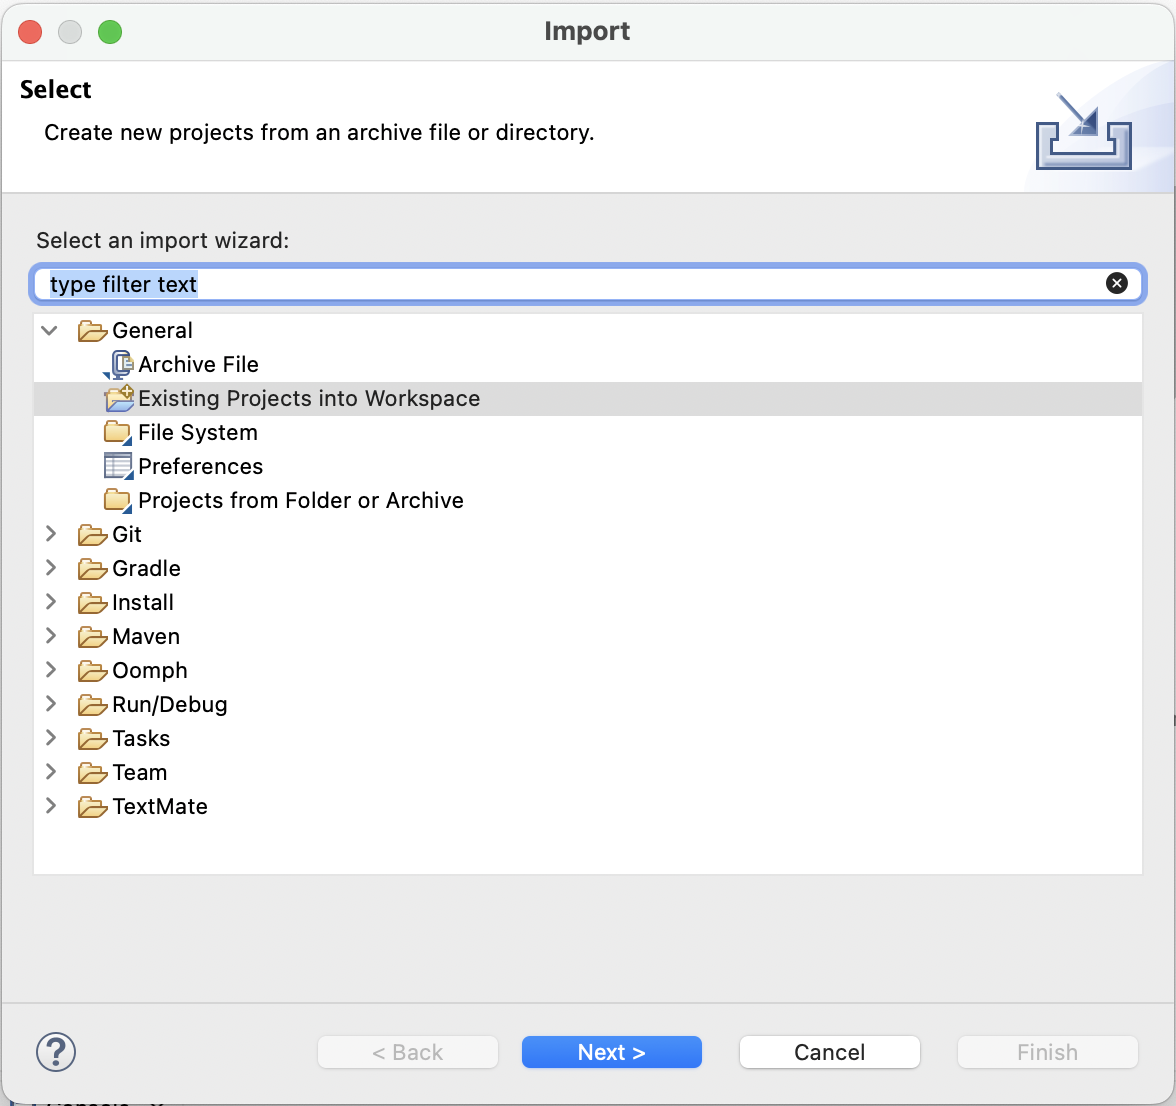Expand the Run/Debug category
Viewport: 1176px width, 1106px height.
tap(50, 704)
